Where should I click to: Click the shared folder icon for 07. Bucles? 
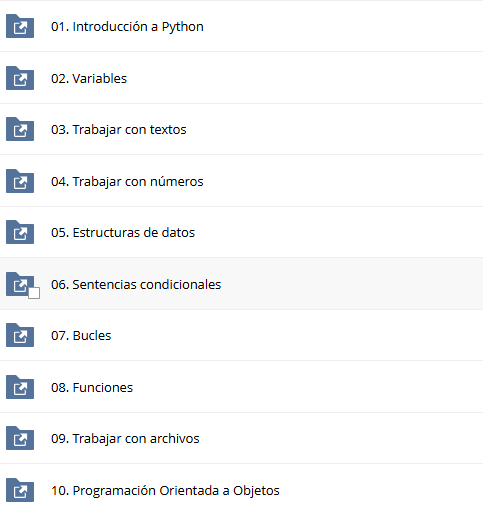[x=20, y=335]
